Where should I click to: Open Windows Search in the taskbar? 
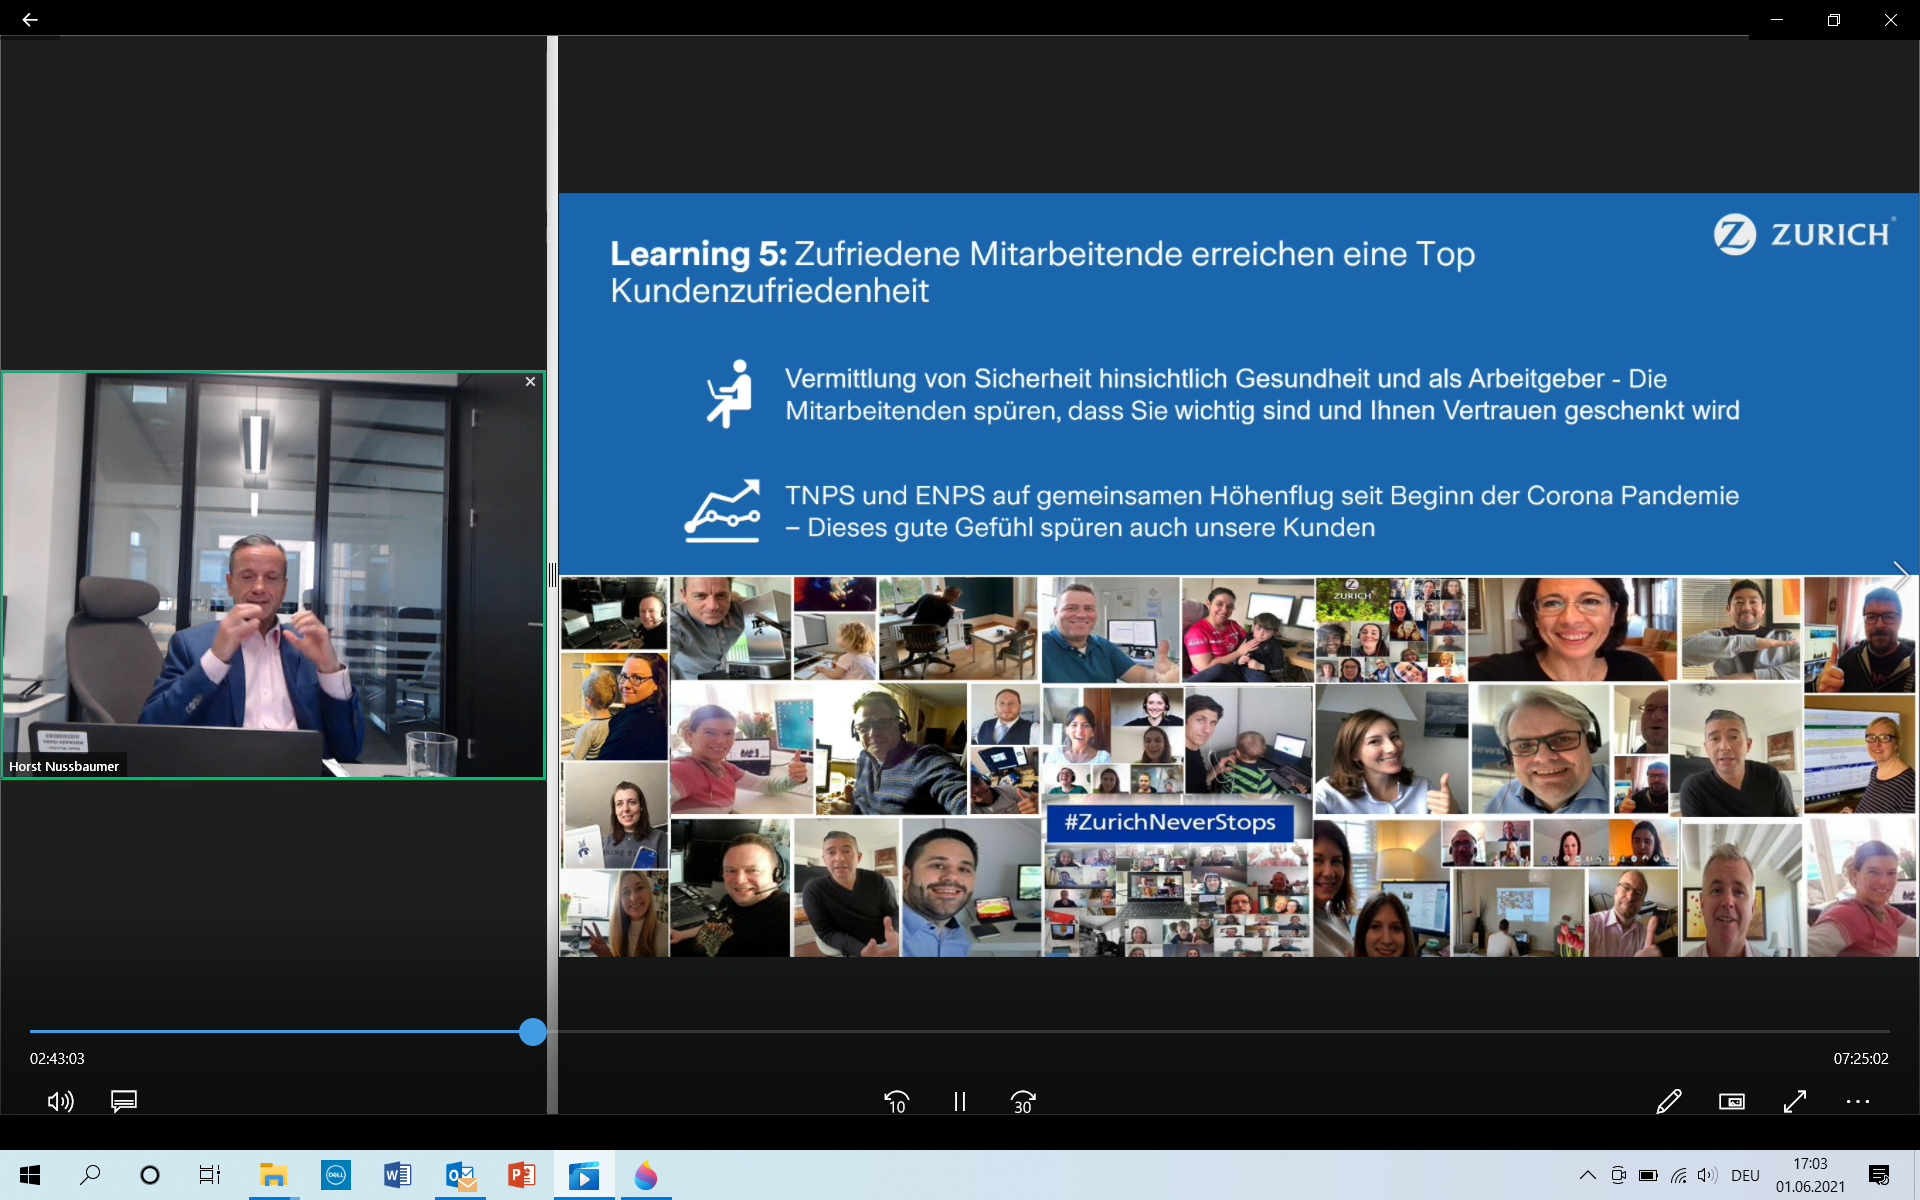coord(90,1175)
